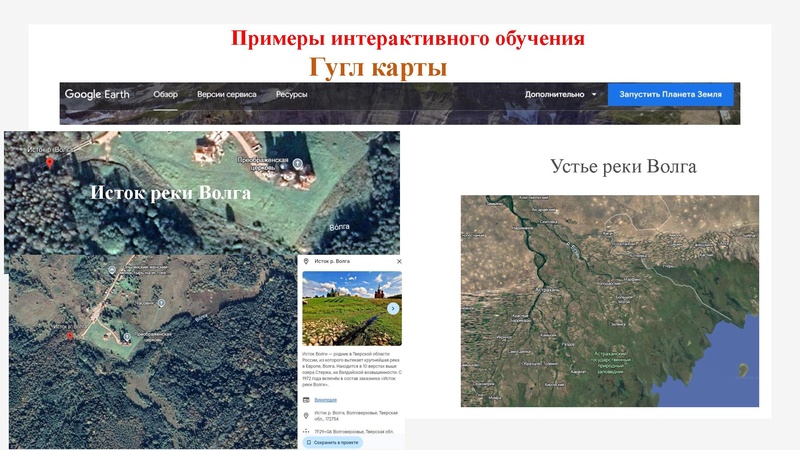Screen dimensions: 800x450
Task: Close the Исток р. Волга info panel
Action: coord(399,261)
